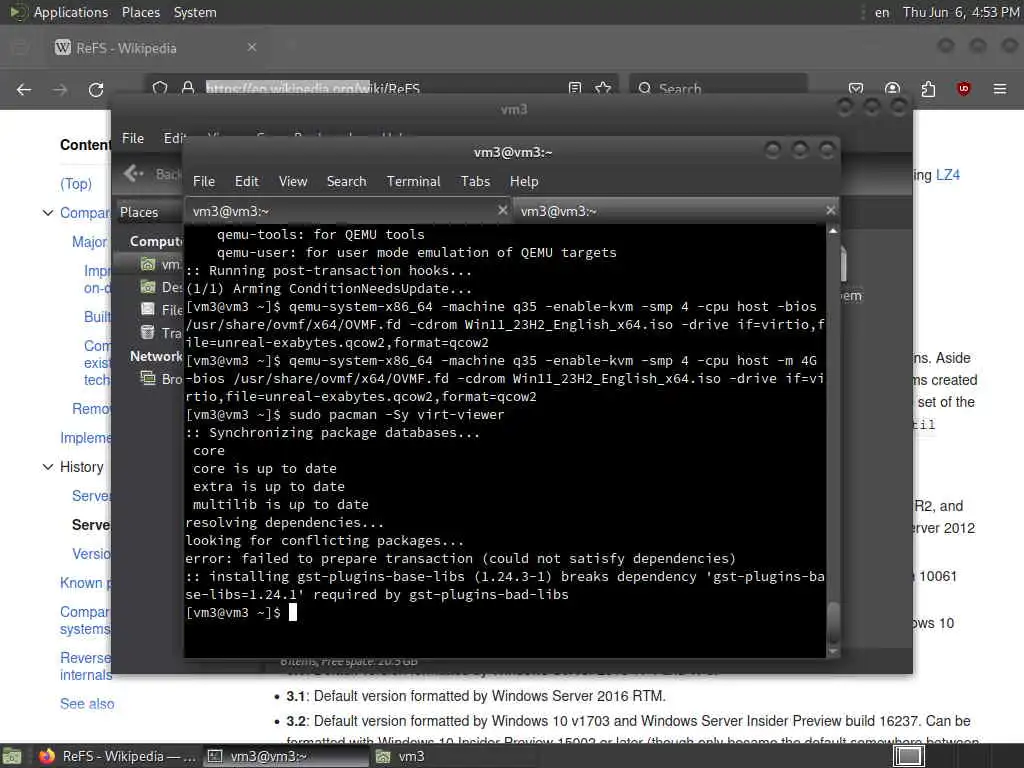Open the clock showing Thu Jun 6
Viewport: 1024px width, 768px height.
point(961,12)
